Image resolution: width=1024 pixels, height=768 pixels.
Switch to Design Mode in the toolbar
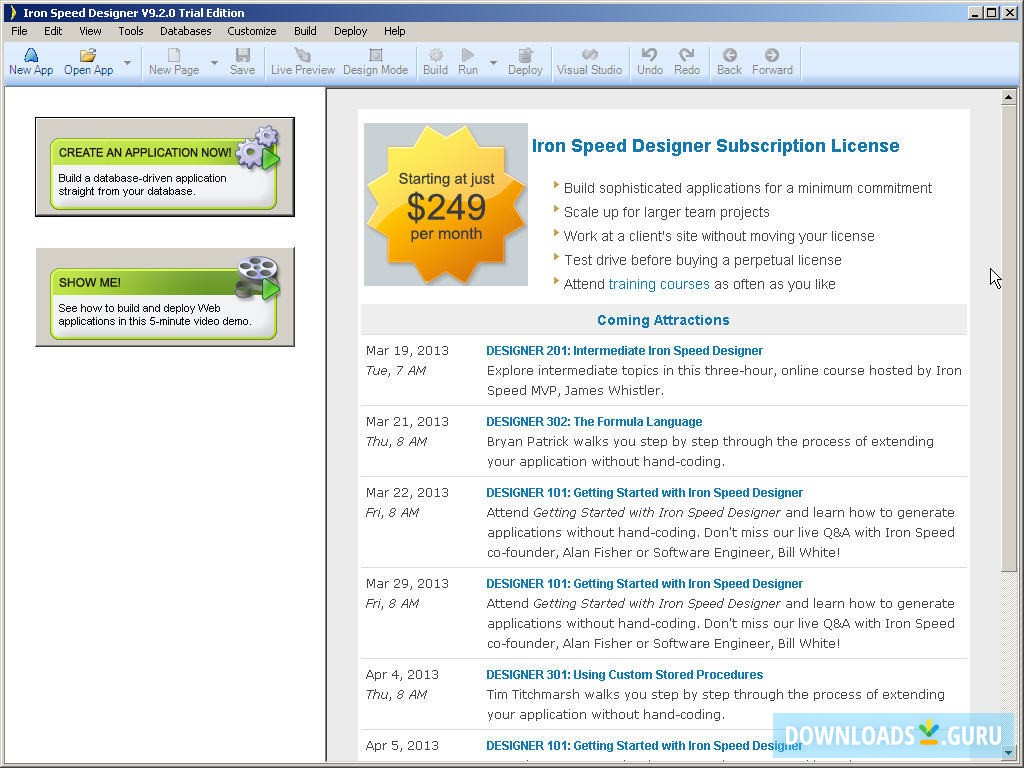[375, 56]
